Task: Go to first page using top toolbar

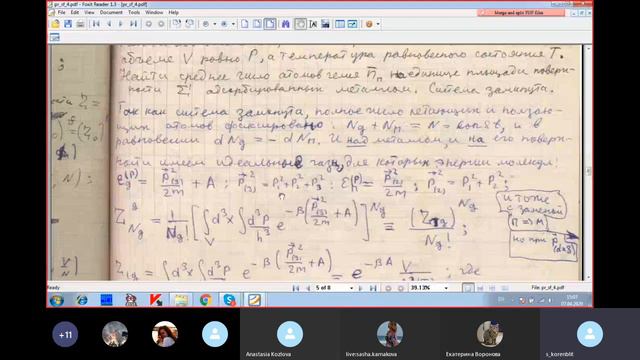Action: pos(96,24)
